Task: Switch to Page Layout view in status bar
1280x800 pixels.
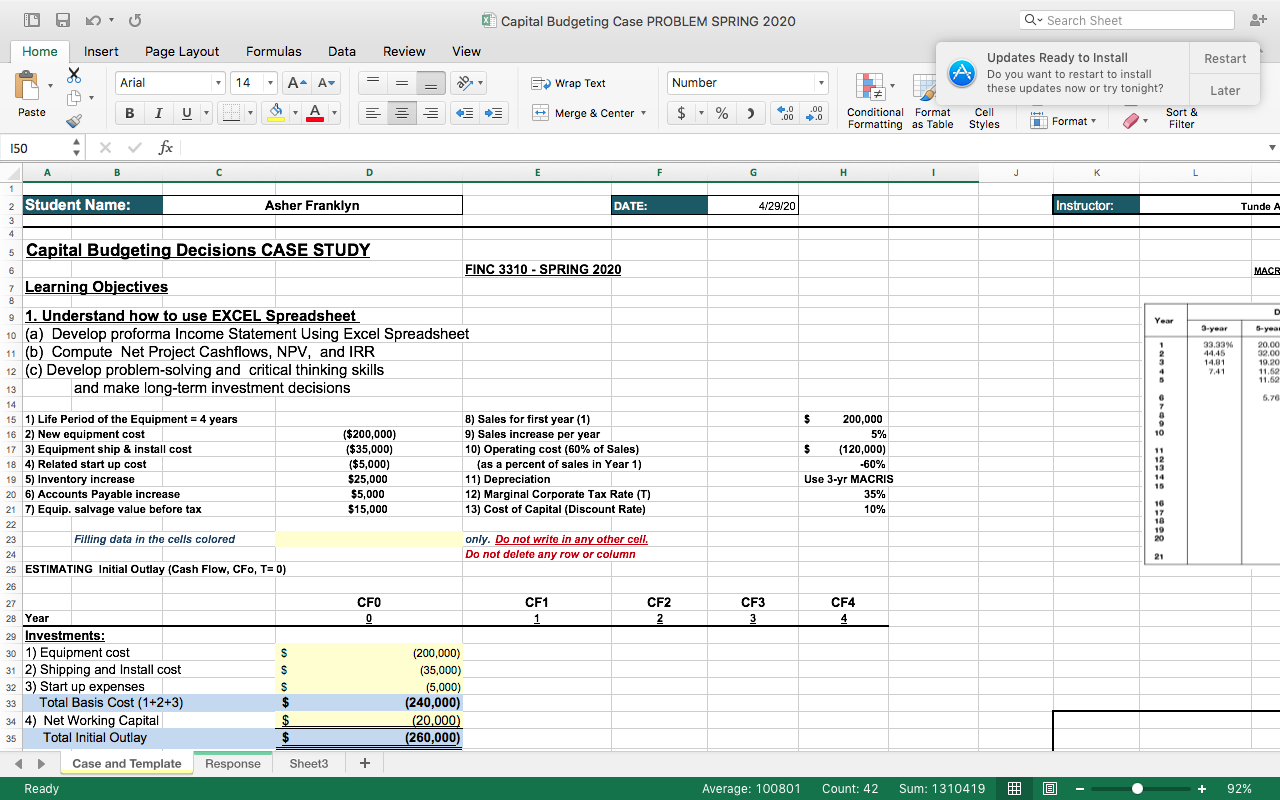Action: tap(1050, 788)
